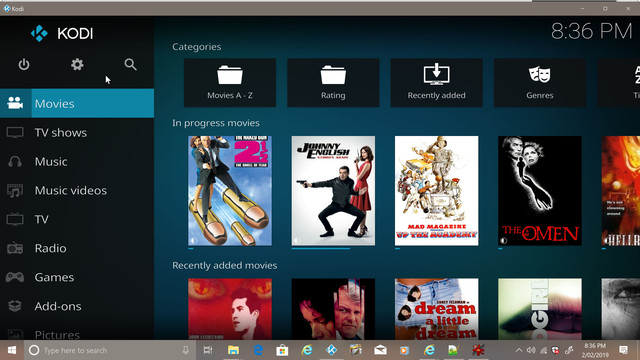The height and width of the screenshot is (360, 640).
Task: Open the Genres masks category
Action: [540, 83]
